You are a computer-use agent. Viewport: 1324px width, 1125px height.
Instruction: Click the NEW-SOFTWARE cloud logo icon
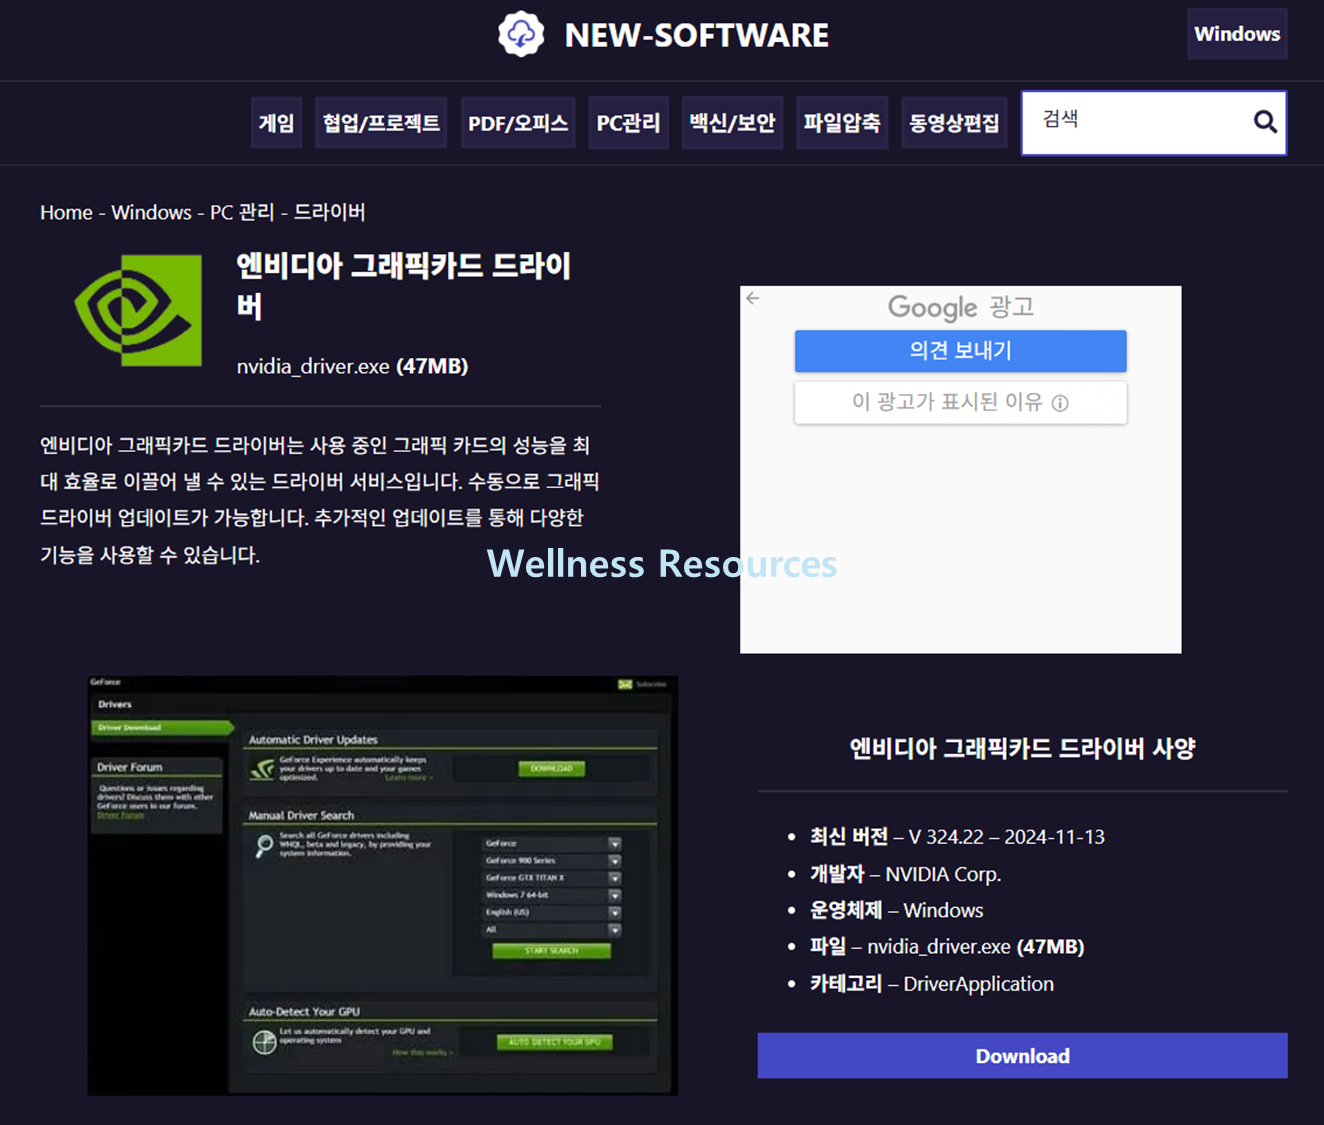[x=521, y=34]
